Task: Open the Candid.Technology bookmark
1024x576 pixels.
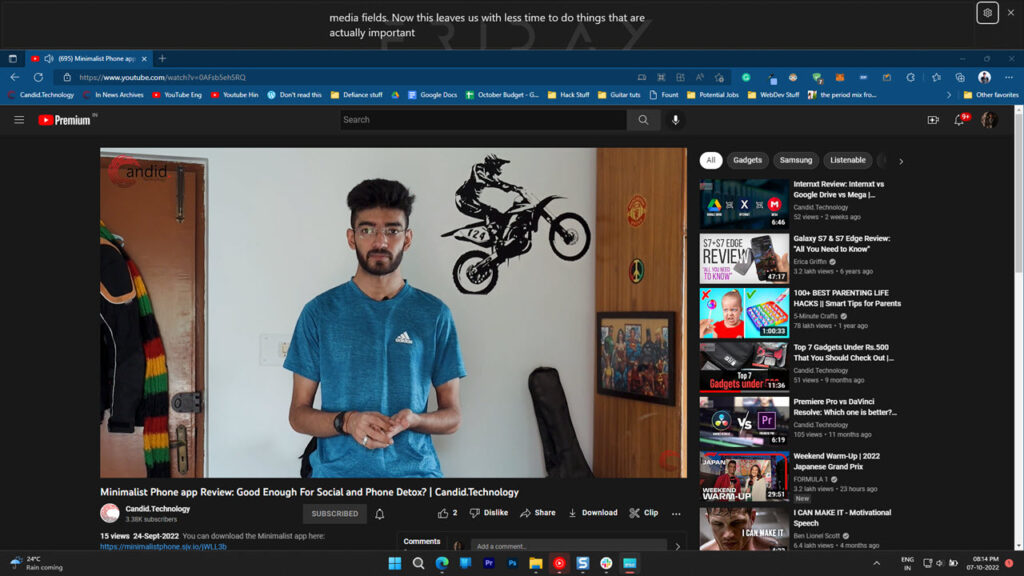Action: (41, 95)
